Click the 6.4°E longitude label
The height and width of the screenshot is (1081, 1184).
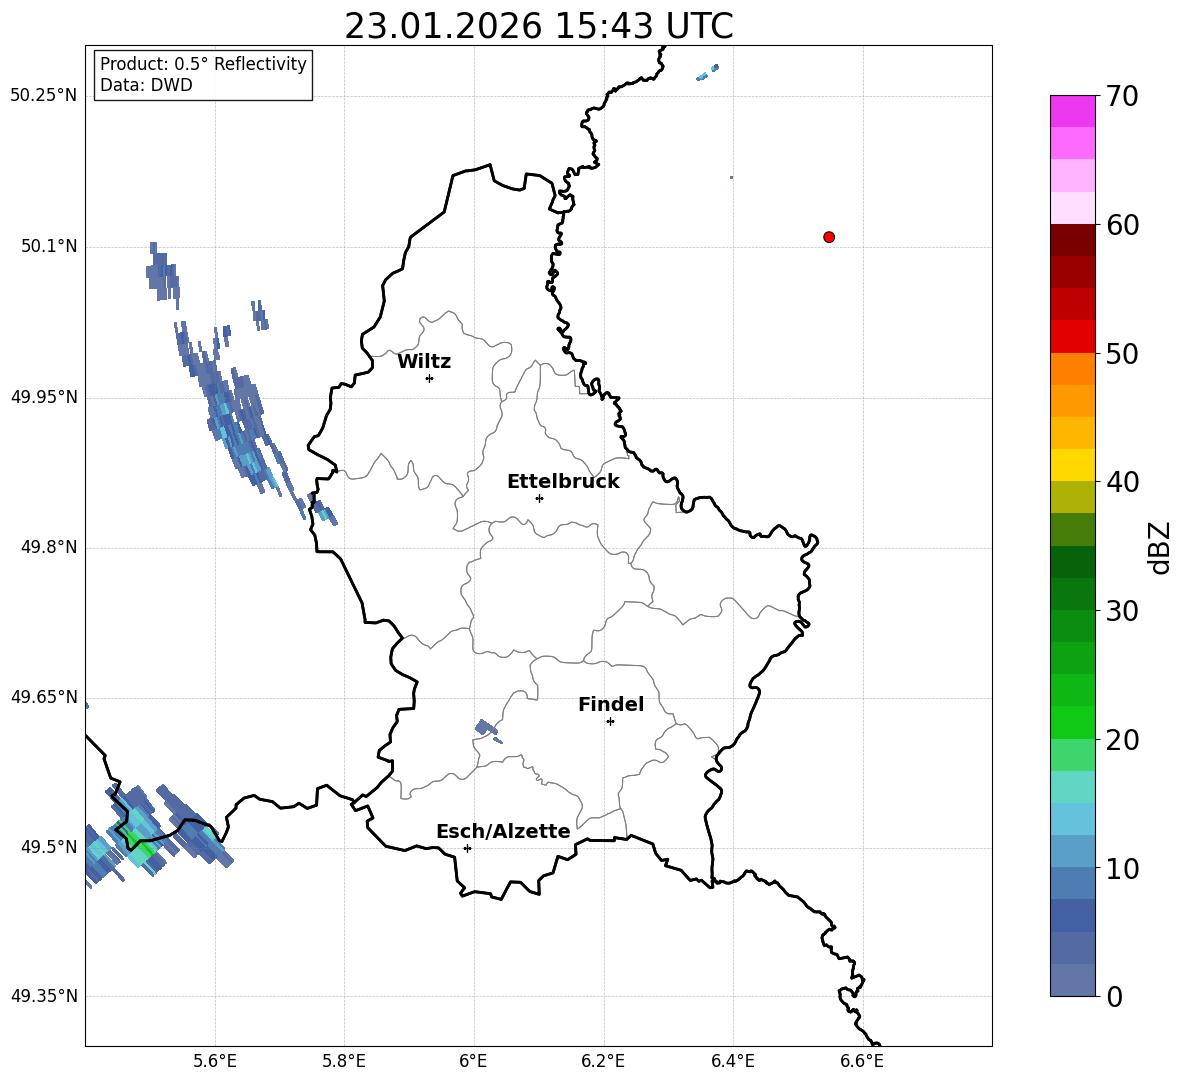click(732, 1061)
